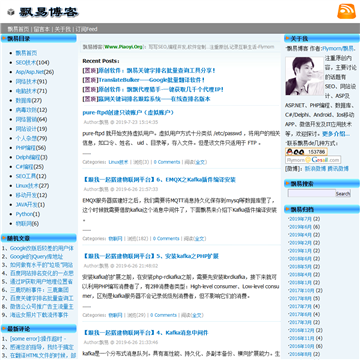The width and height of the screenshot is (360, 360).
Task: Open the 2016年8月 archive
Action: [300, 354]
